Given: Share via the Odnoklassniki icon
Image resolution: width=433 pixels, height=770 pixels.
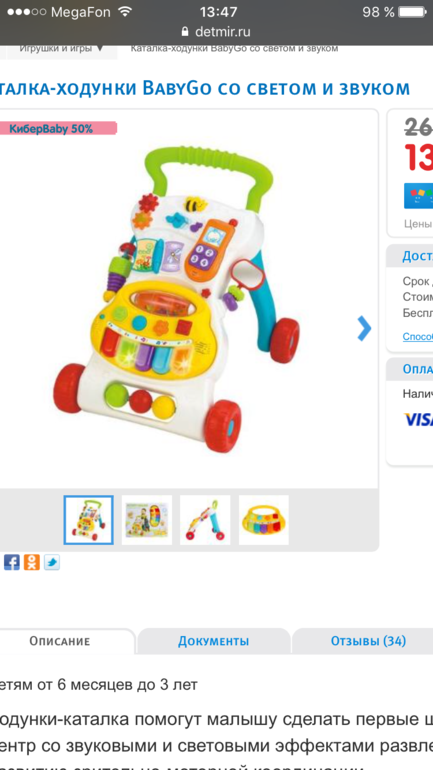Looking at the screenshot, I should pos(32,562).
